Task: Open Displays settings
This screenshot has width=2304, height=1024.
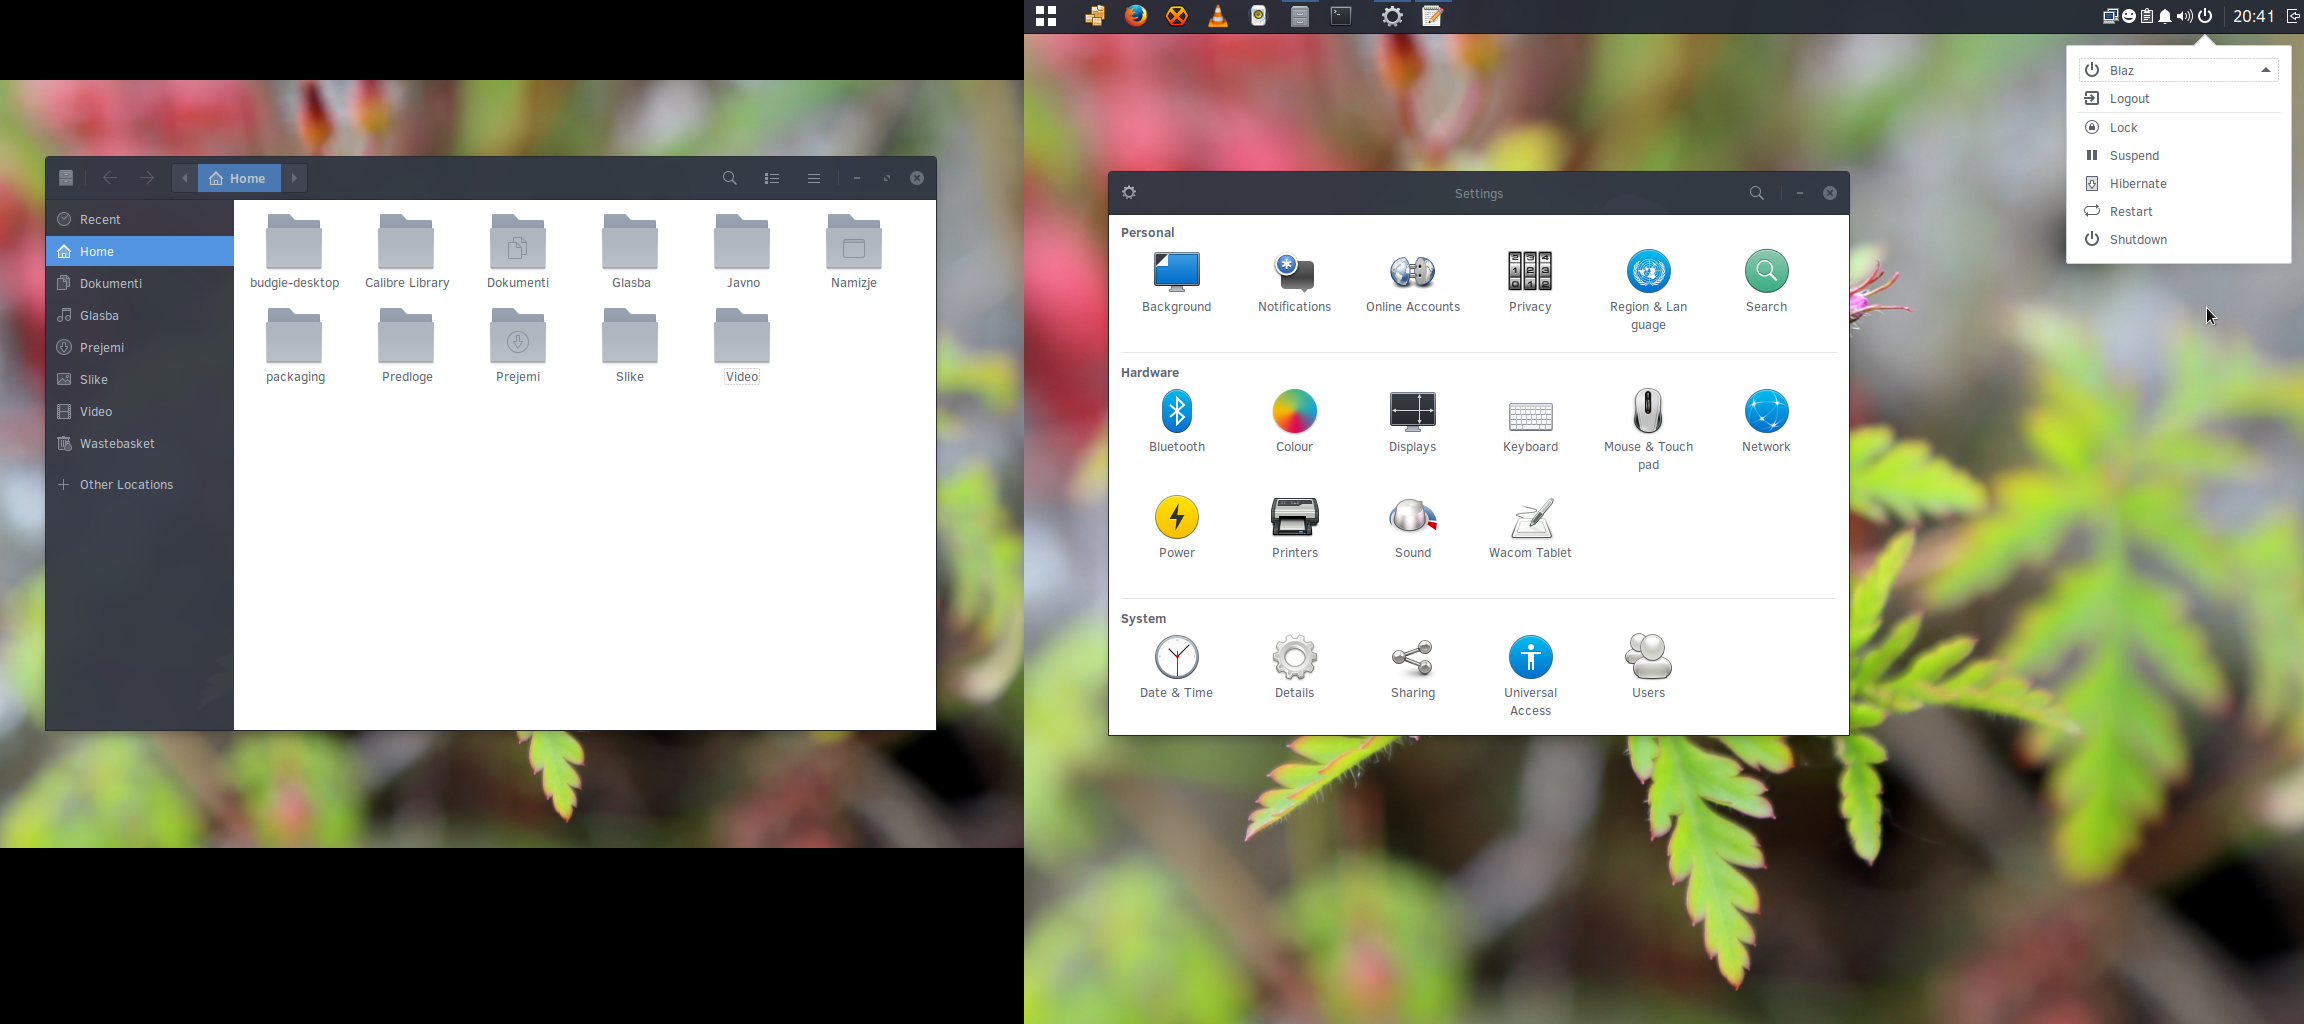Action: point(1413,421)
